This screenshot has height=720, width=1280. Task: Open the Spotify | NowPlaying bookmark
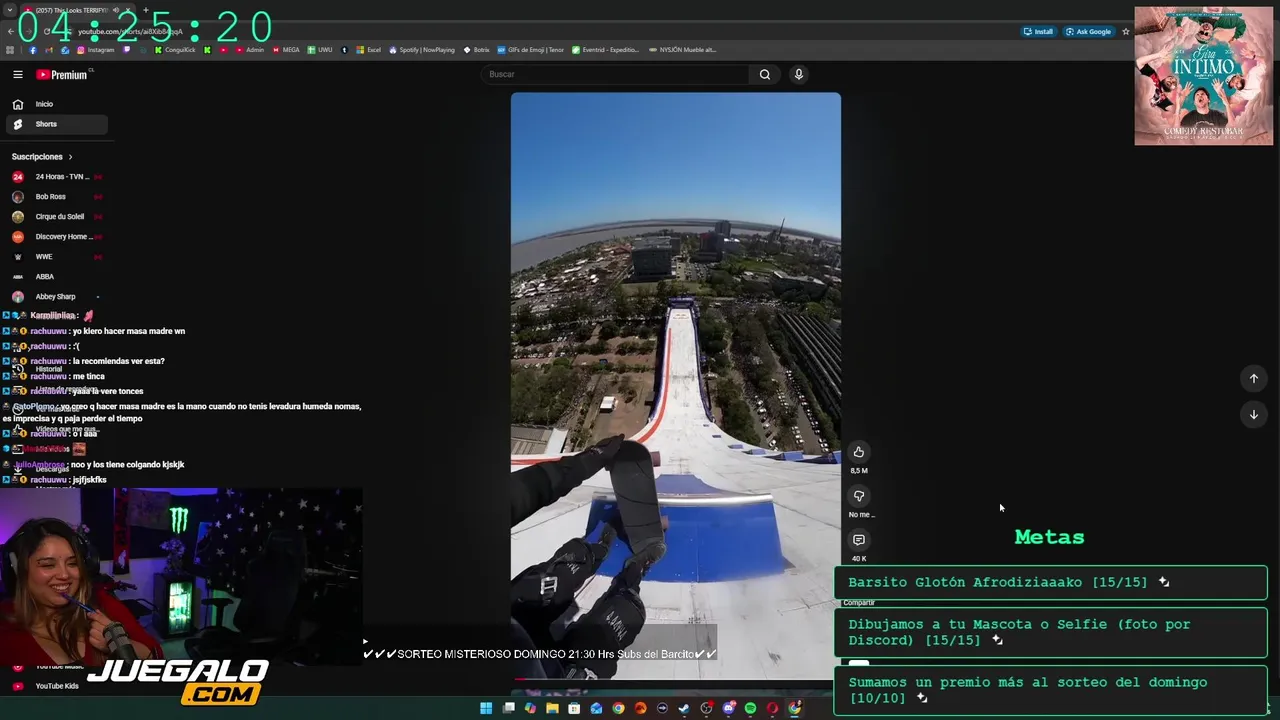click(x=422, y=50)
